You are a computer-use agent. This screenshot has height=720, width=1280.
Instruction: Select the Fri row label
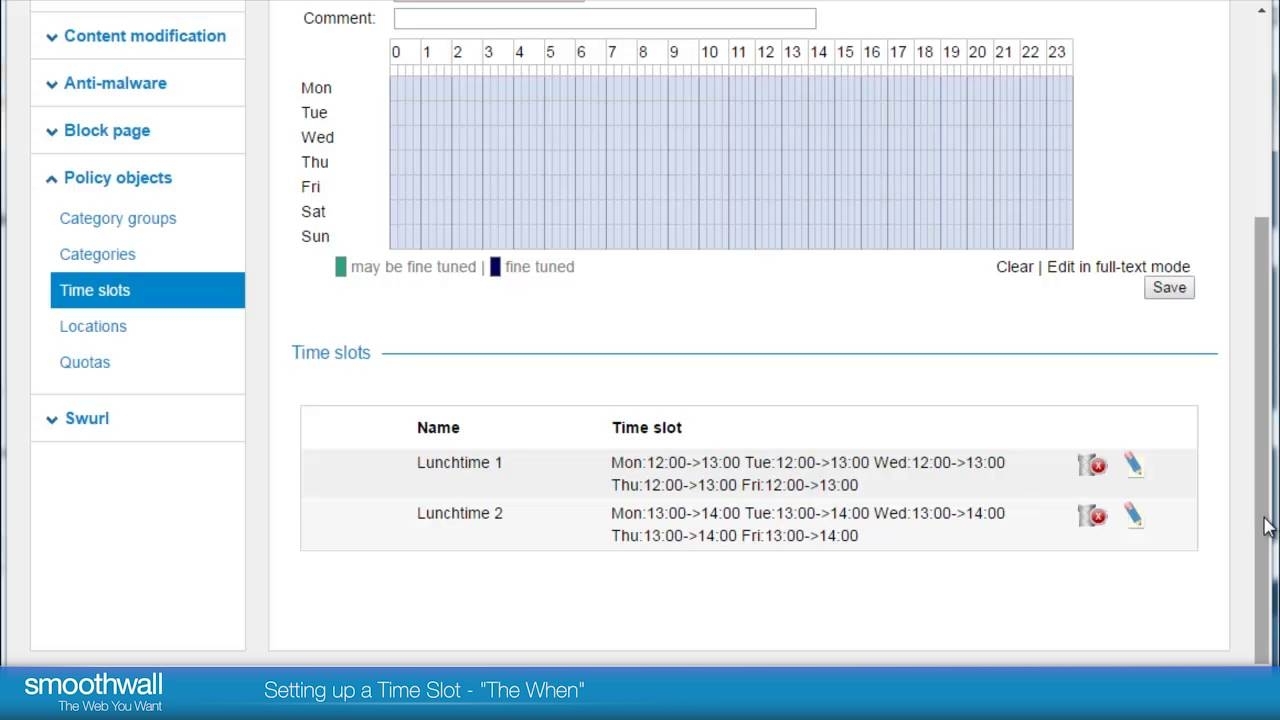310,187
